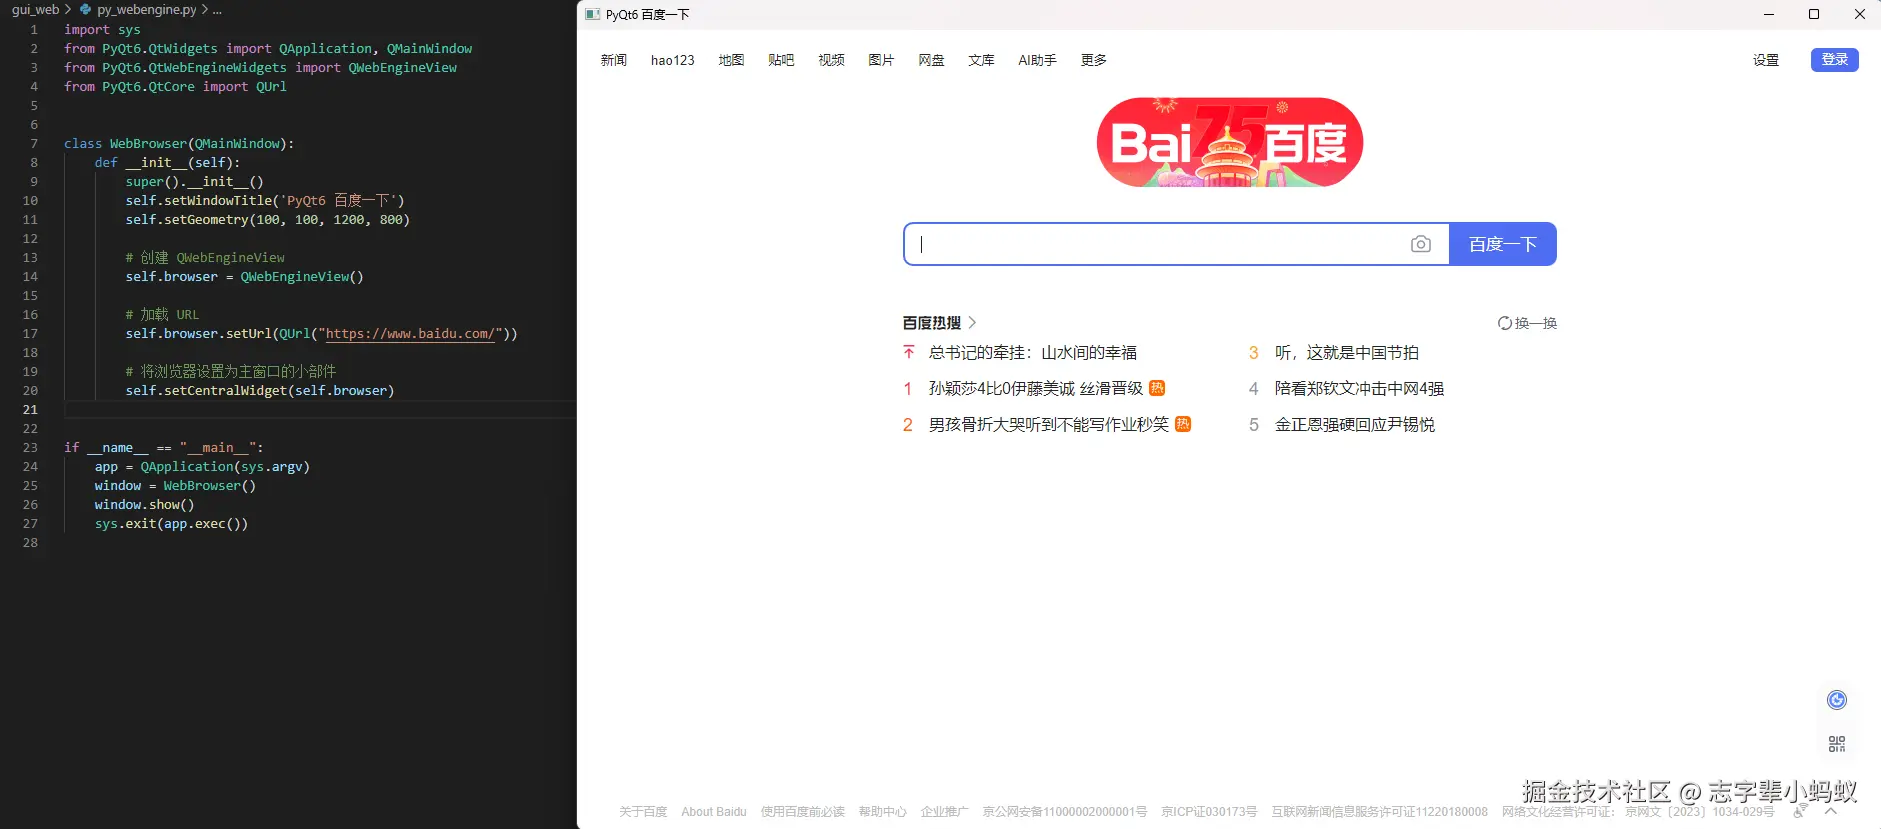The width and height of the screenshot is (1881, 829).
Task: Open headline 孙颖莎4比0伊藤美诚 丝滑晋级
Action: [1035, 388]
